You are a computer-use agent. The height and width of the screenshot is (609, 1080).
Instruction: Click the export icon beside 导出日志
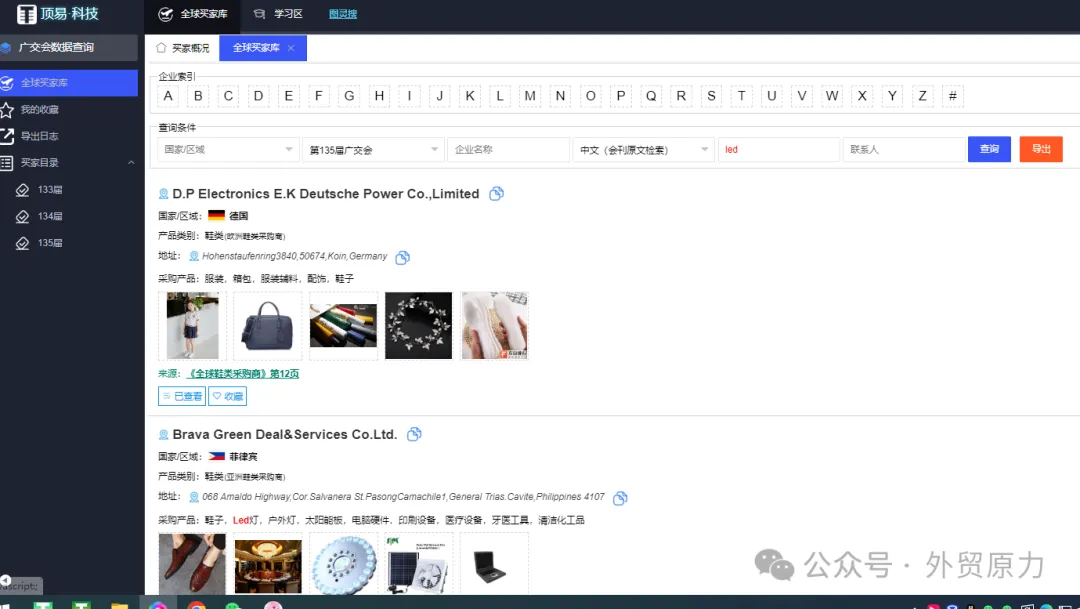tap(7, 136)
